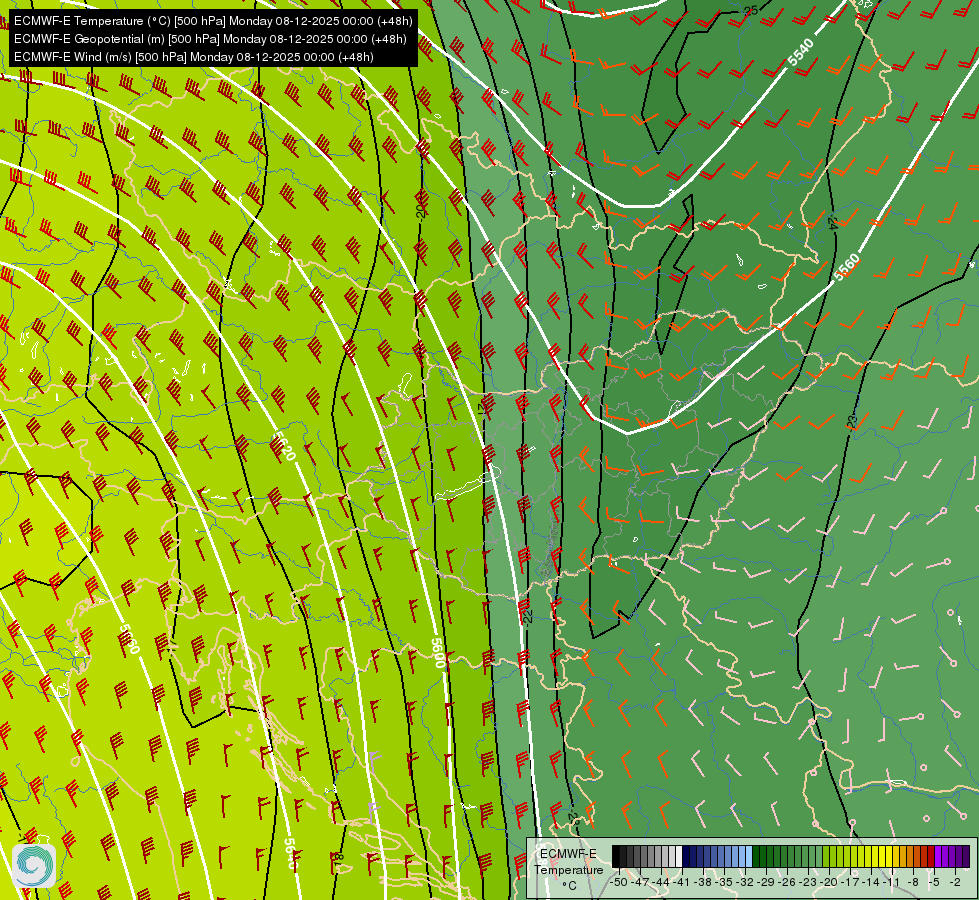Click the white swatch above -41
The height and width of the screenshot is (900, 979).
point(679,857)
